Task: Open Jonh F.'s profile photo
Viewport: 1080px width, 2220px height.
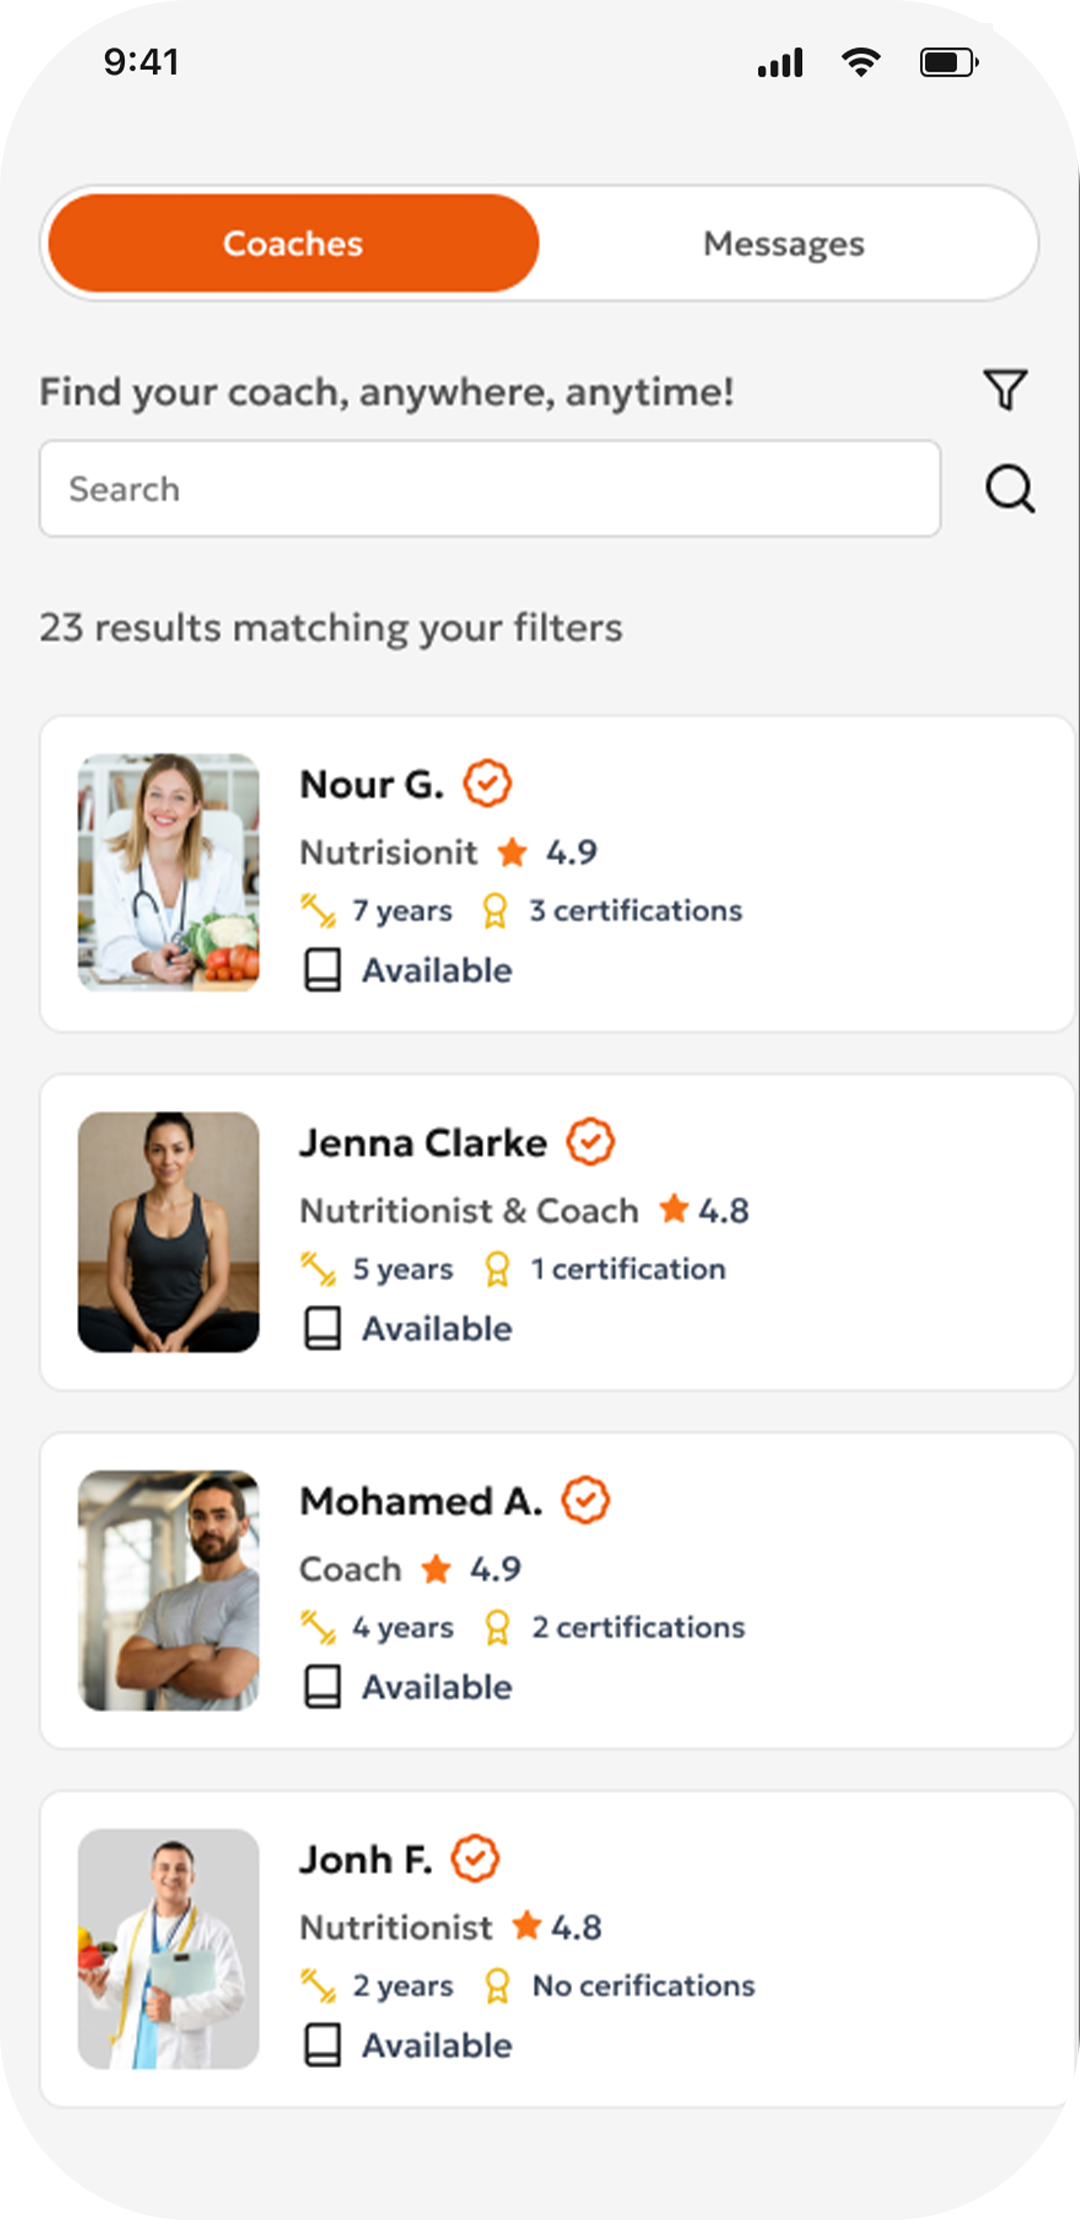Action: (x=168, y=1949)
